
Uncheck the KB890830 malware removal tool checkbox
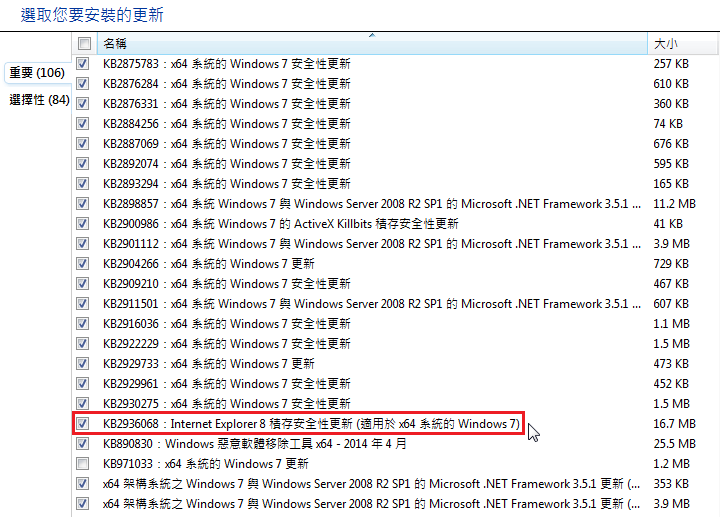pyautogui.click(x=83, y=444)
